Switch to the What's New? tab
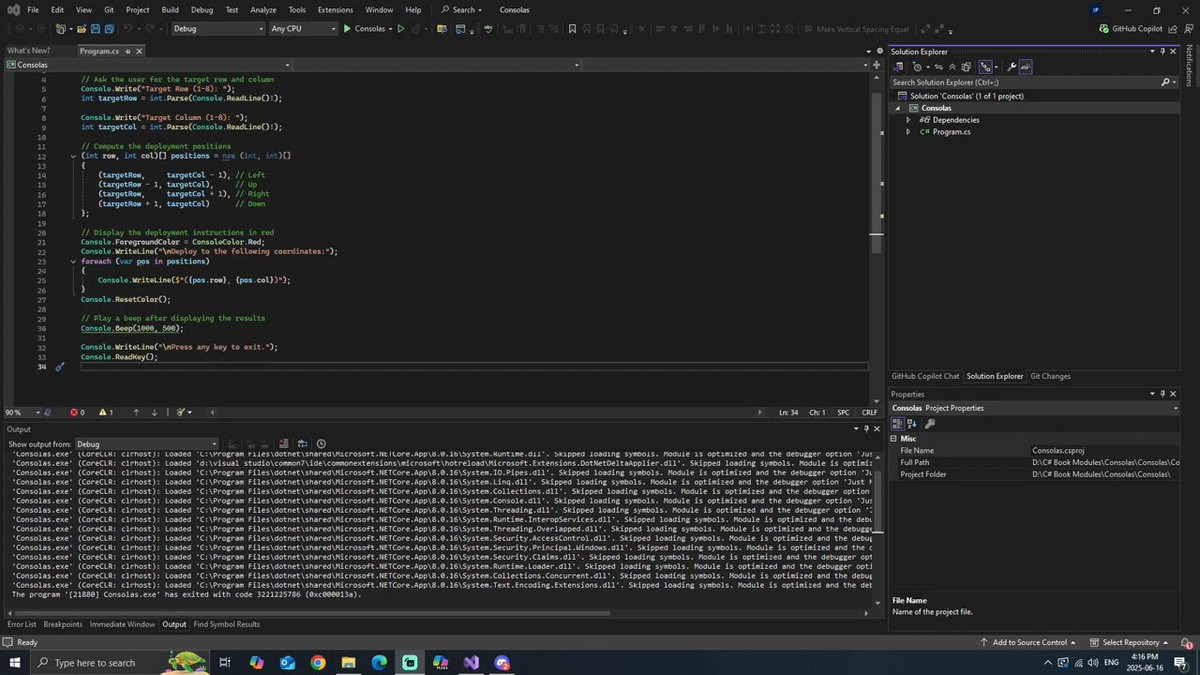The image size is (1200, 675). point(28,50)
